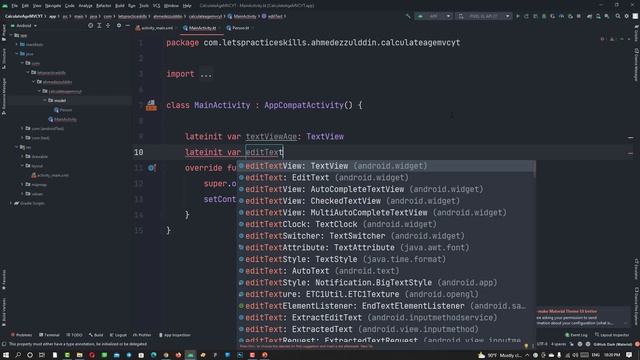The height and width of the screenshot is (360, 640).
Task: Open the Event Log button
Action: (577, 335)
